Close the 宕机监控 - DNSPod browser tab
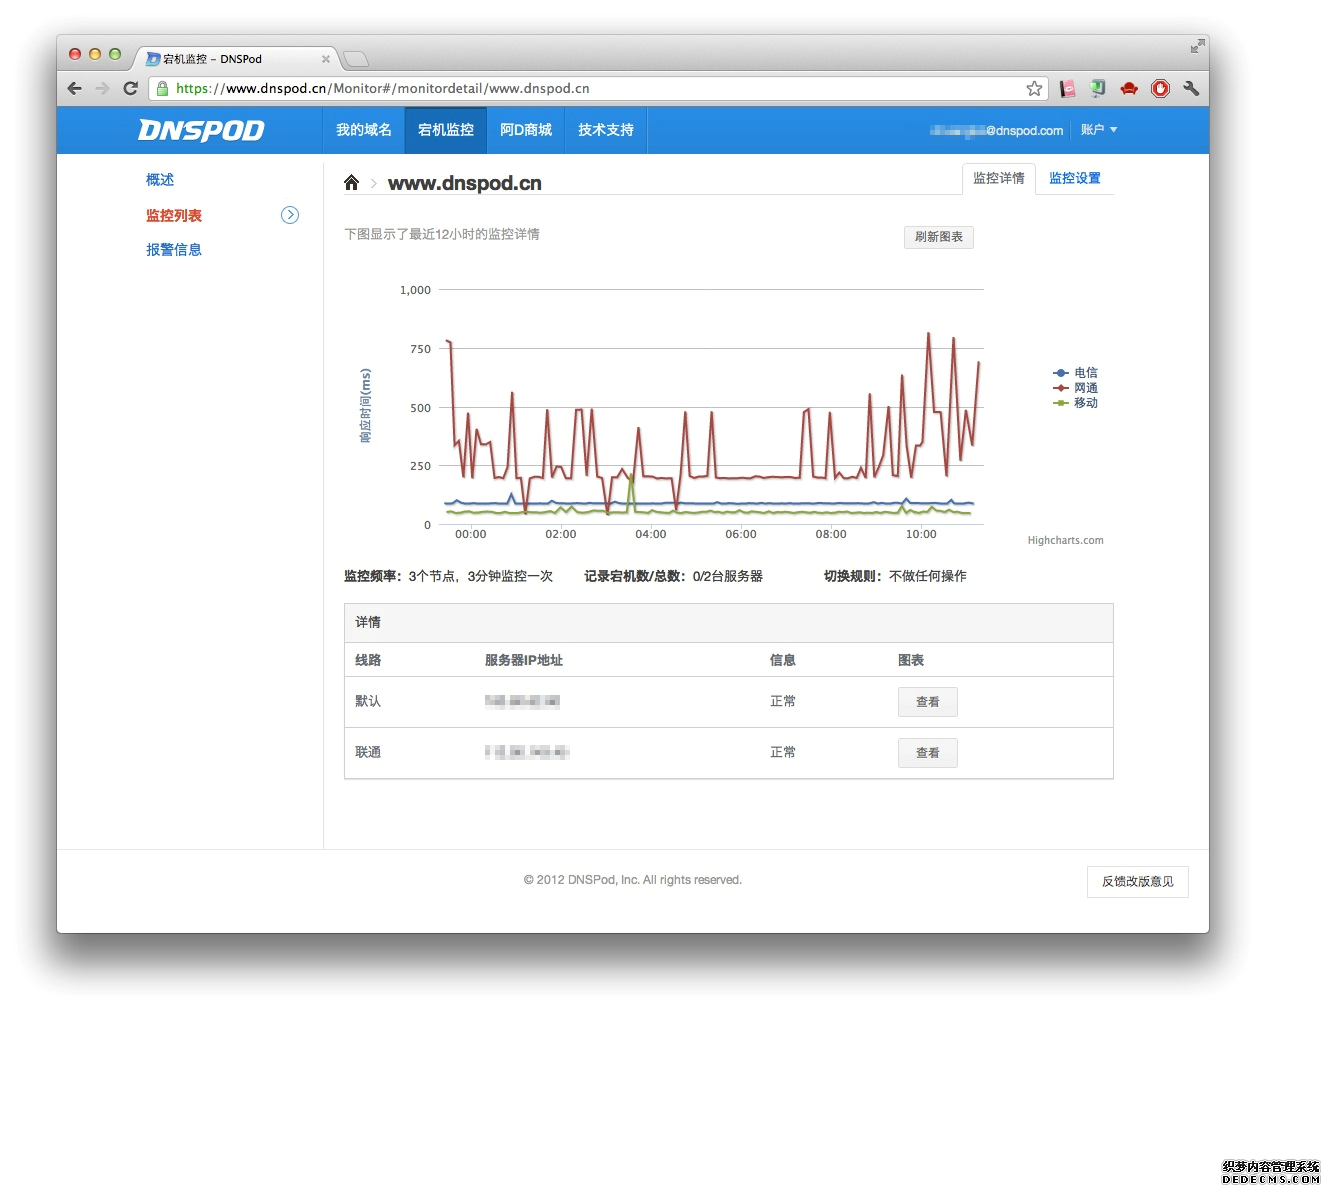 [x=325, y=59]
